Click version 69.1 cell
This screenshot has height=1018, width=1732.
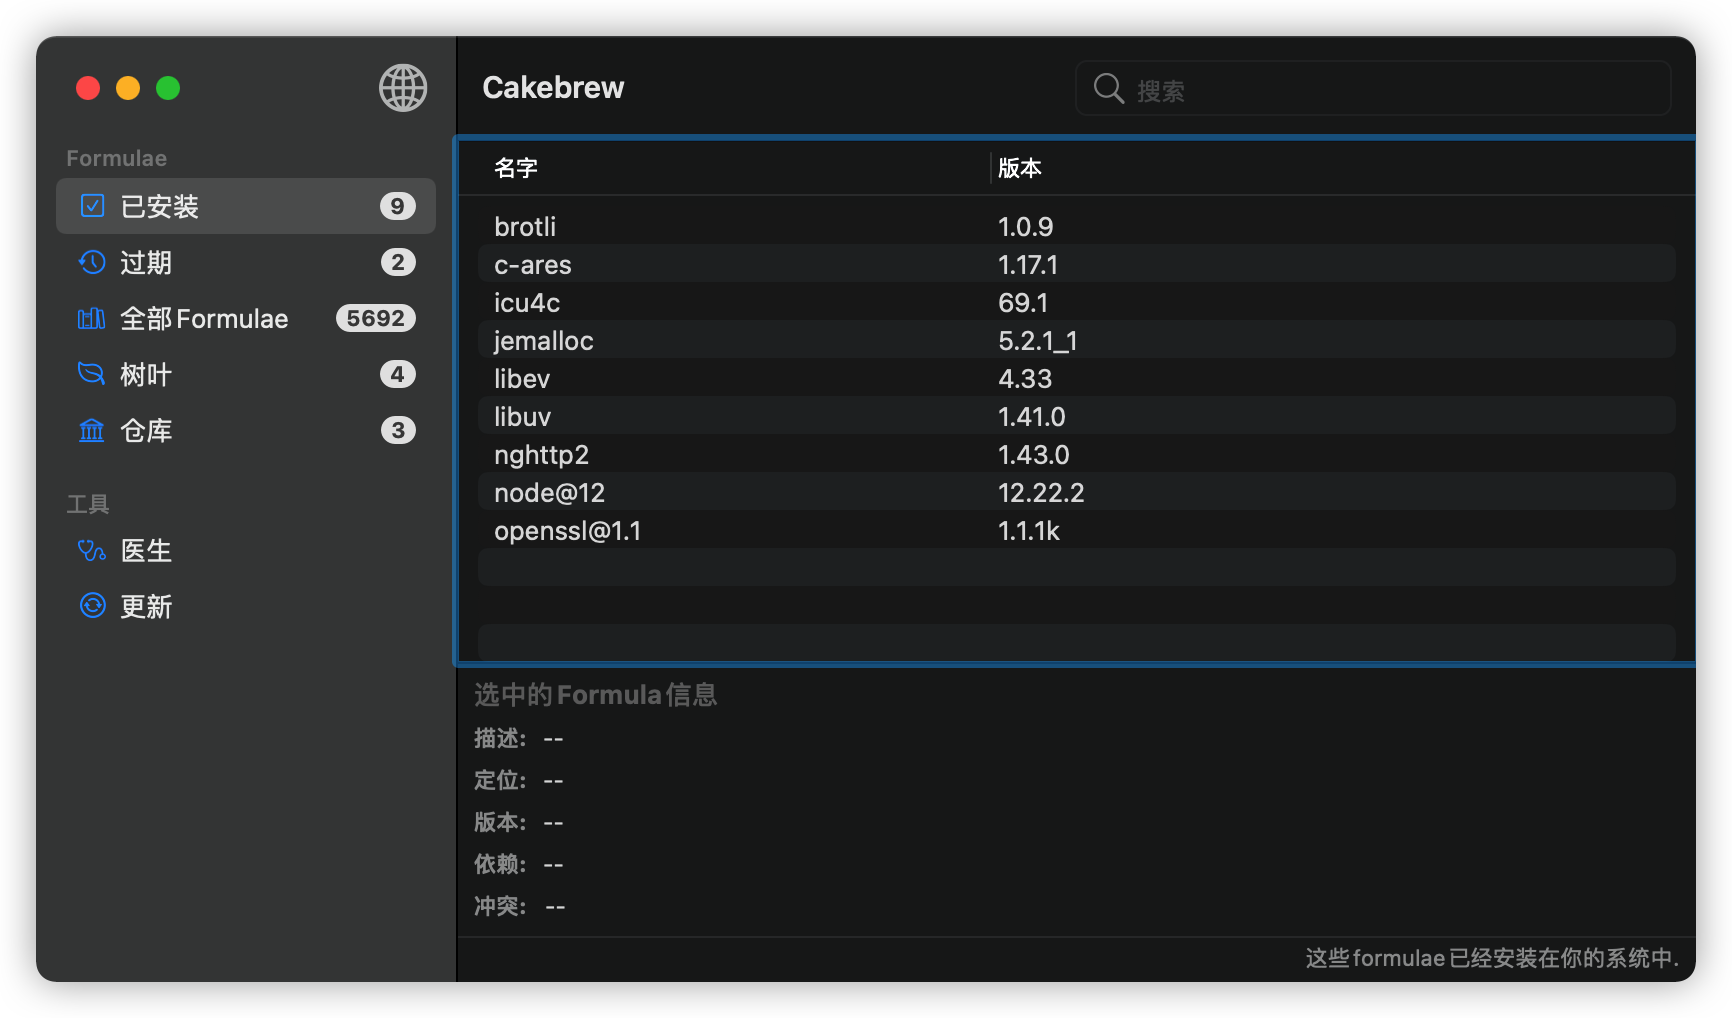pyautogui.click(x=1023, y=303)
